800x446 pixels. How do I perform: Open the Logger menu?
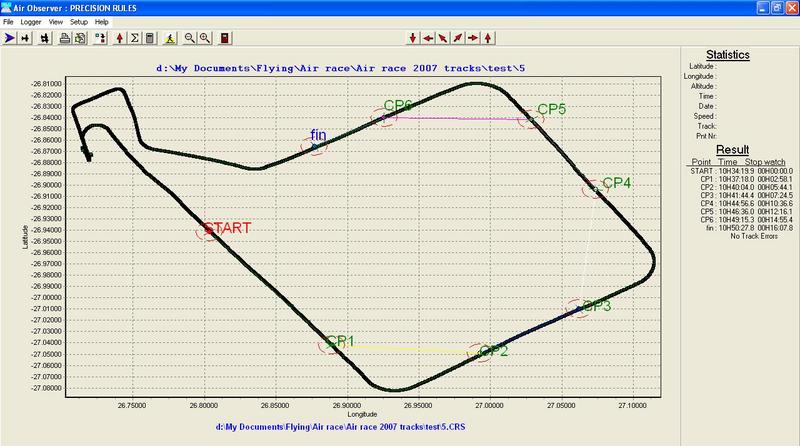click(x=31, y=21)
